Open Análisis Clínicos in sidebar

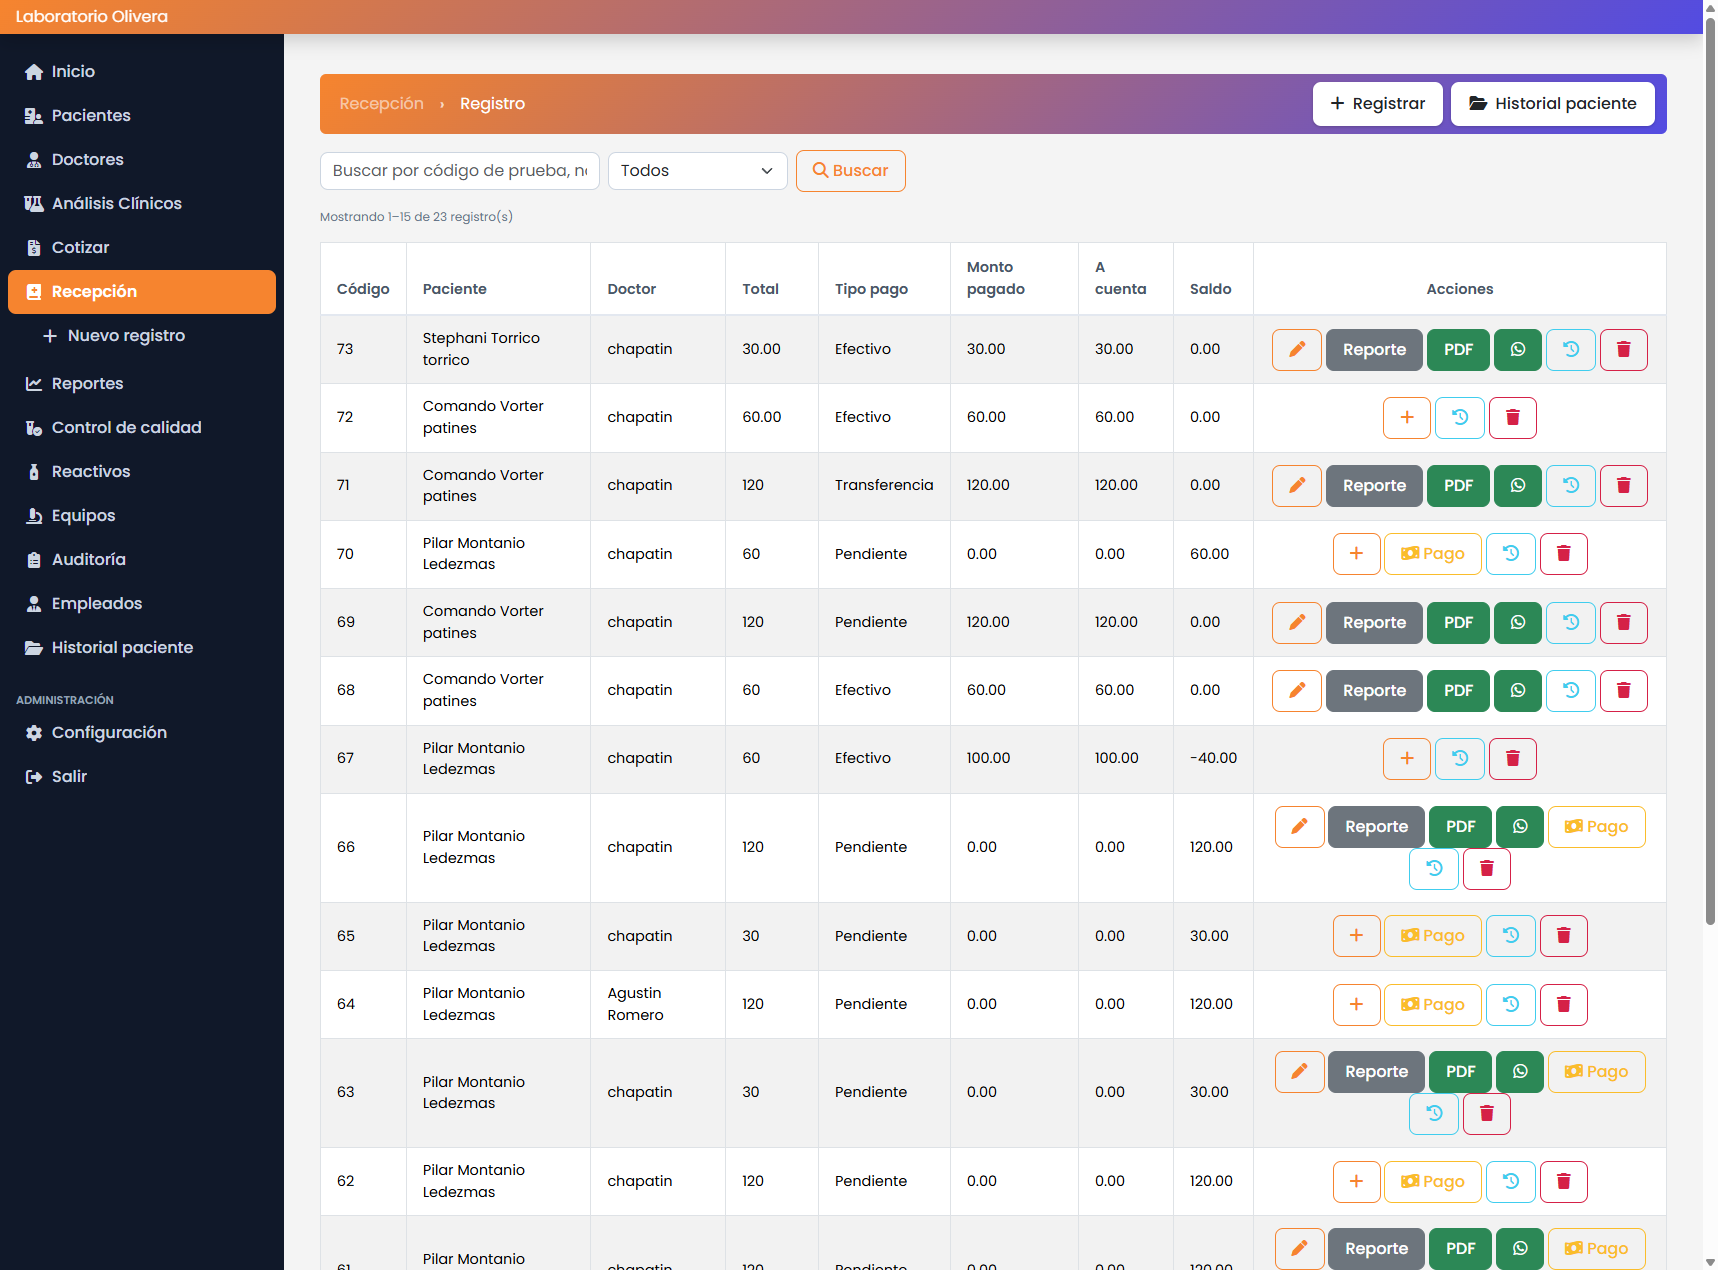click(116, 204)
